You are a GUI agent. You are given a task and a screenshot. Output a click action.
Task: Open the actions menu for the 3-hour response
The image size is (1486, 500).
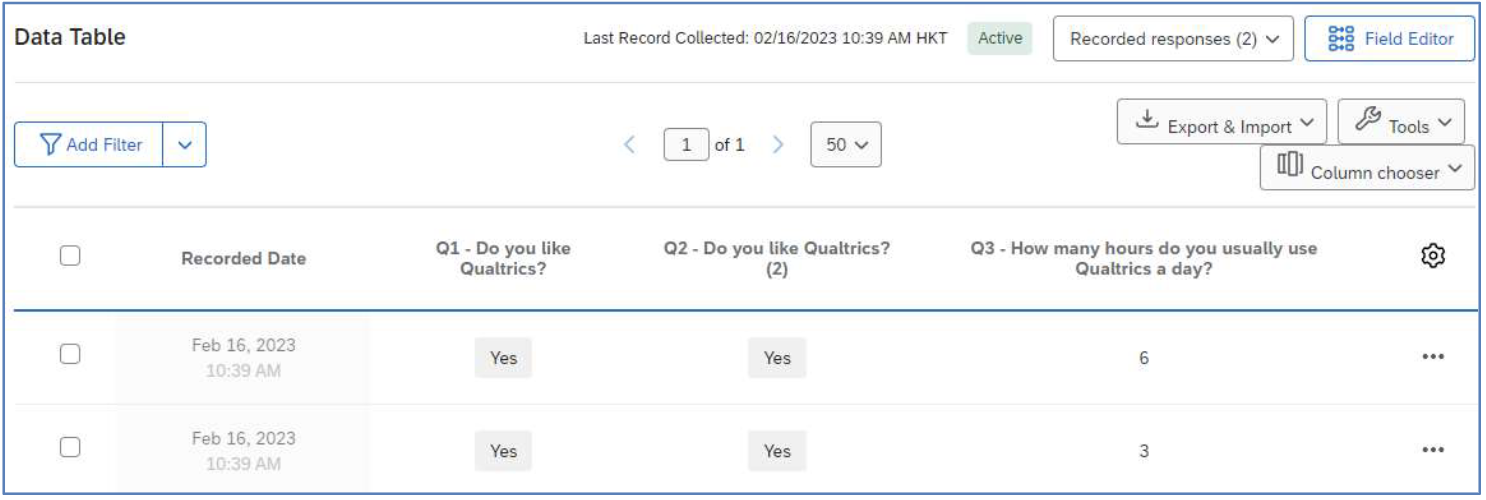[1434, 451]
